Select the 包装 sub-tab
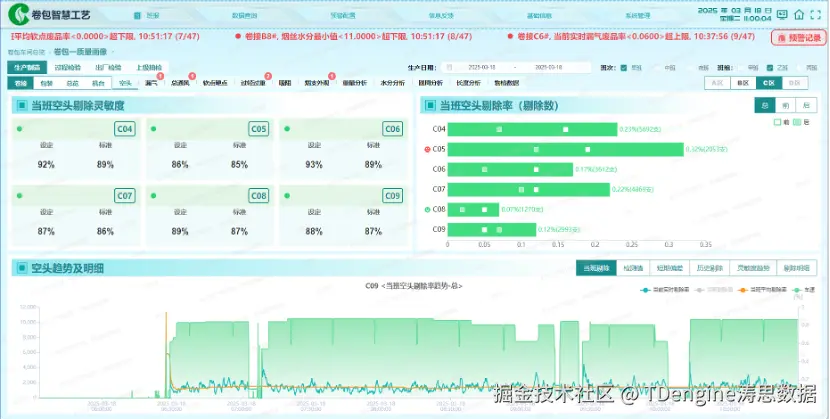 pos(47,83)
